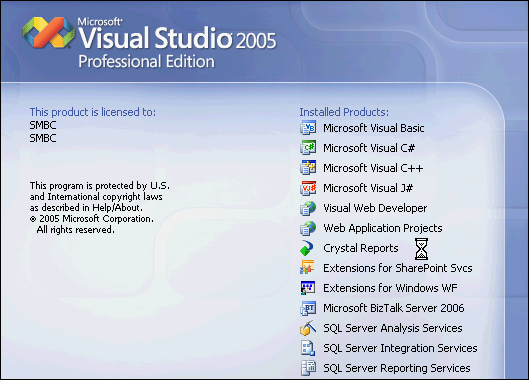Click the Microsoft Visual C# icon
Image resolution: width=529 pixels, height=380 pixels.
(x=308, y=148)
